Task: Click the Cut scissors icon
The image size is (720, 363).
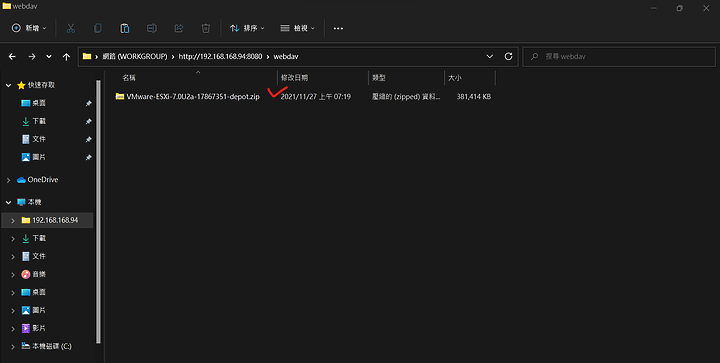Action: coord(71,28)
